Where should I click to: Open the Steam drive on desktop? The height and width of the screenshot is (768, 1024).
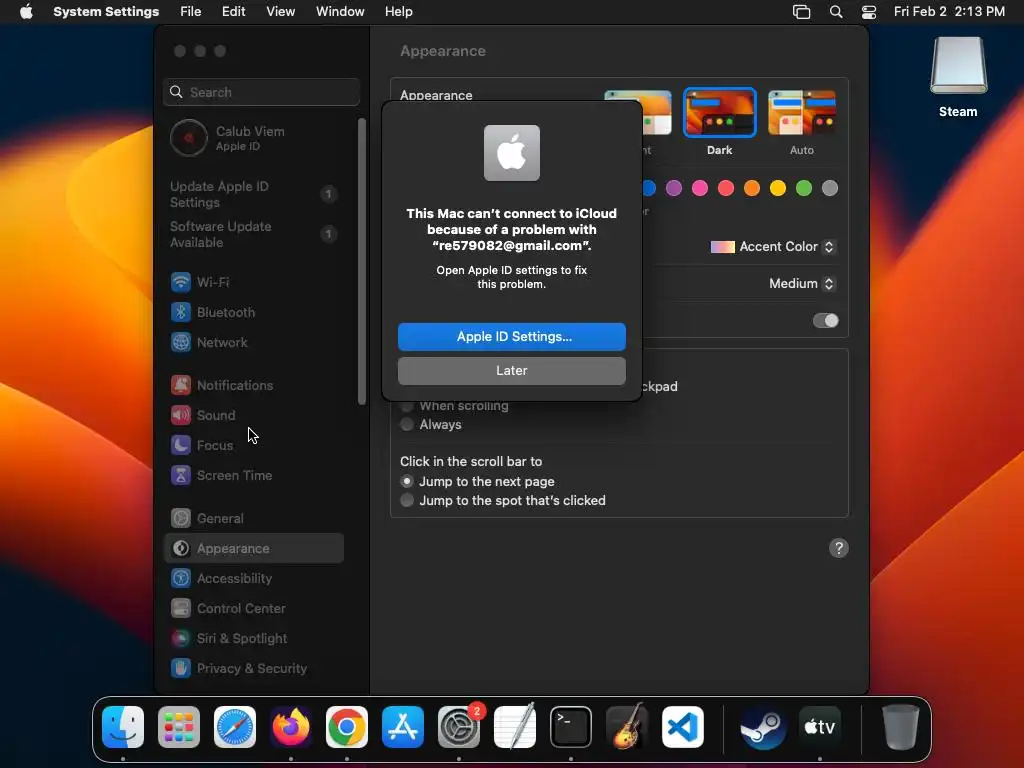coord(958,65)
